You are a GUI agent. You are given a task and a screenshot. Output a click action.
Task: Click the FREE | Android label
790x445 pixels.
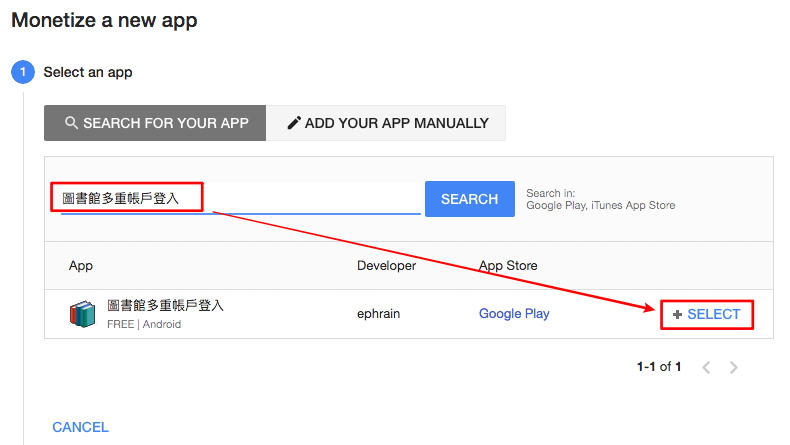point(144,324)
